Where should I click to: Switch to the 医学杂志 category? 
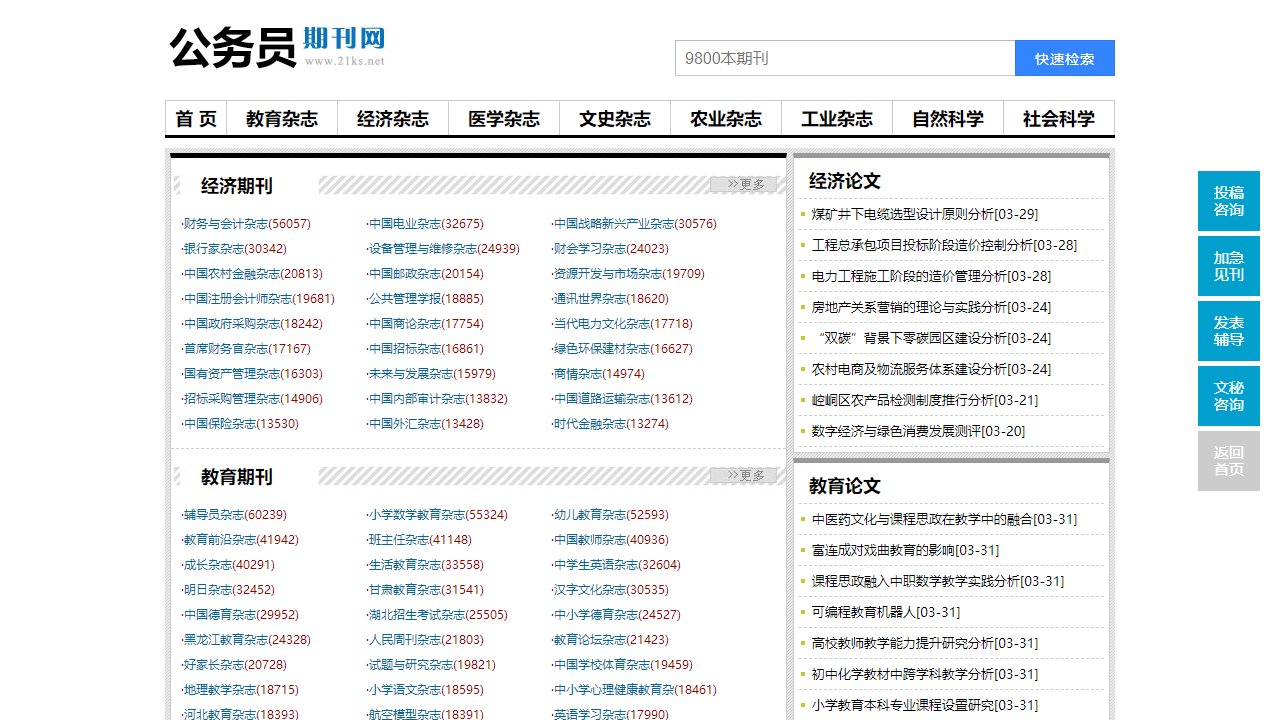pos(504,117)
